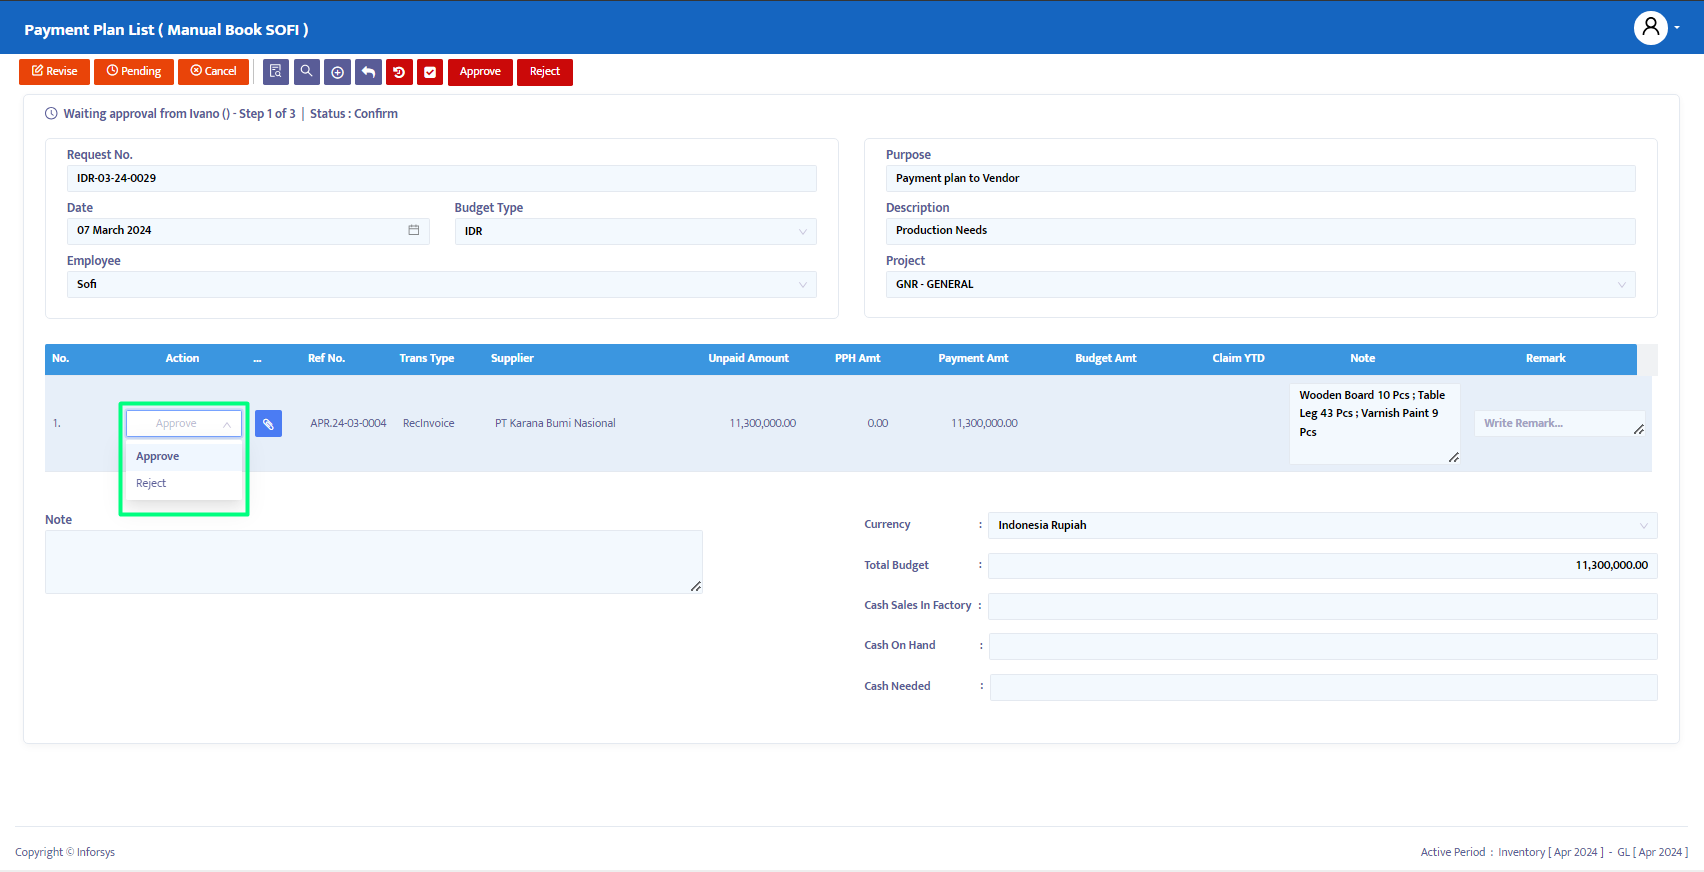
Task: Click the Cash Needed field
Action: point(1322,687)
